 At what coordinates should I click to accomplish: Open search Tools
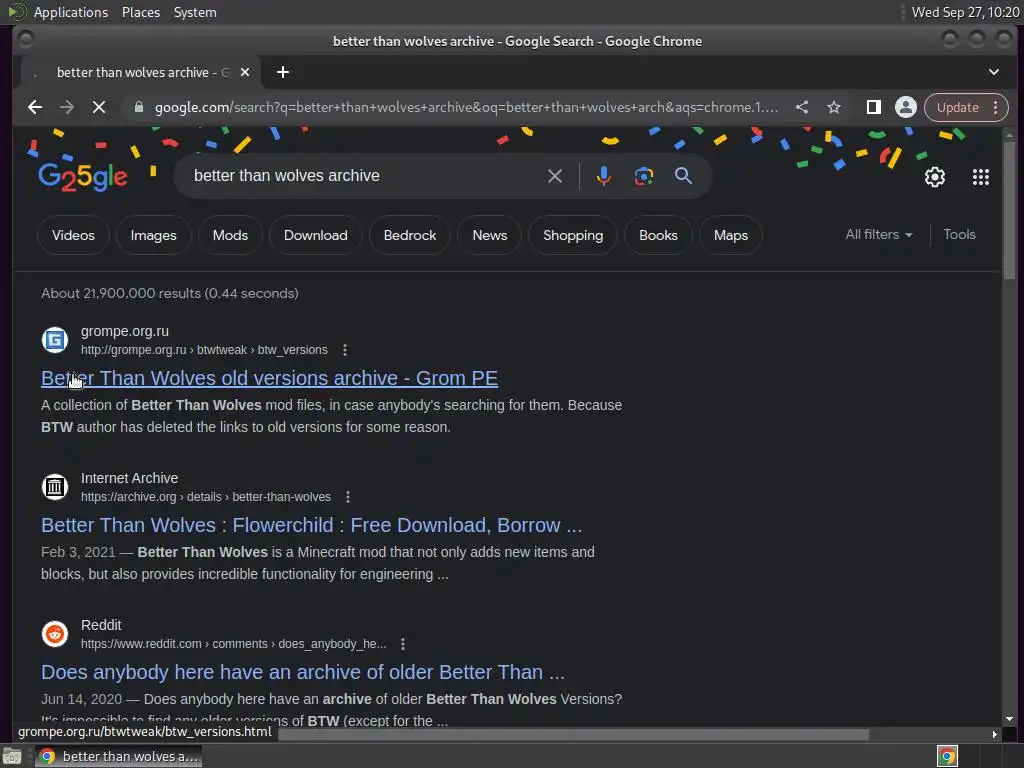point(959,234)
